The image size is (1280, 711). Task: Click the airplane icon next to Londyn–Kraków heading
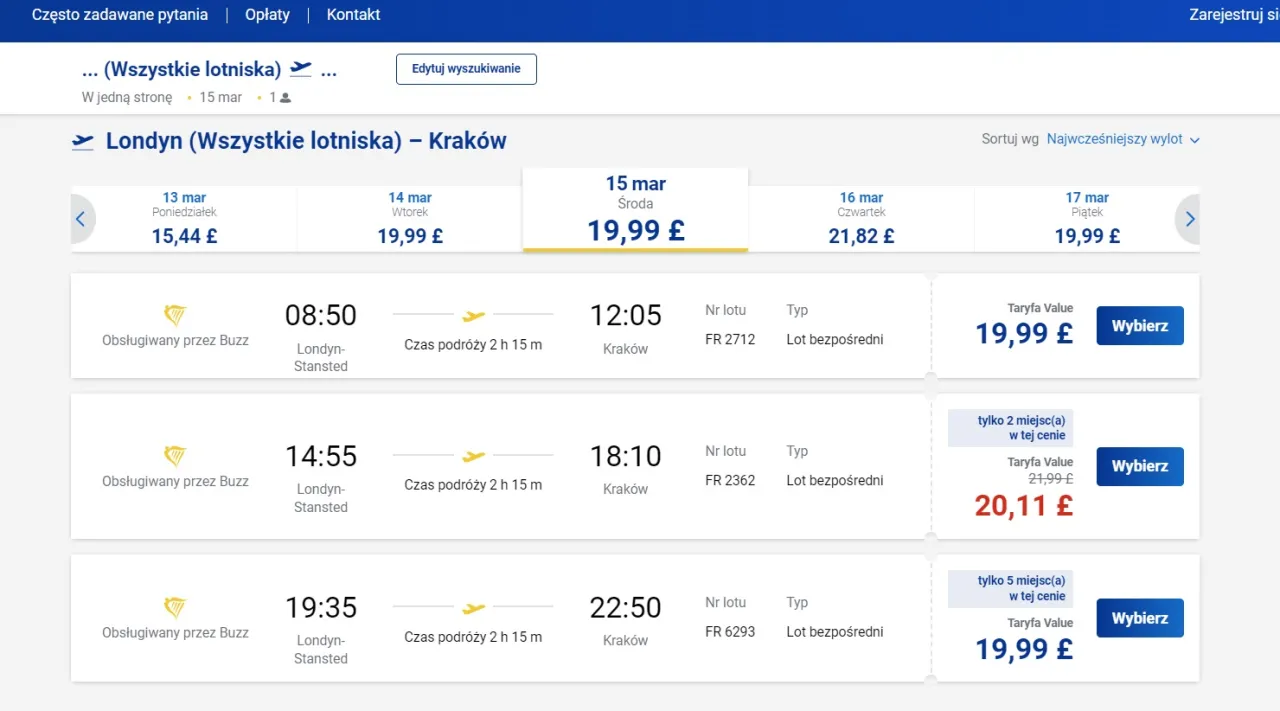pos(82,141)
